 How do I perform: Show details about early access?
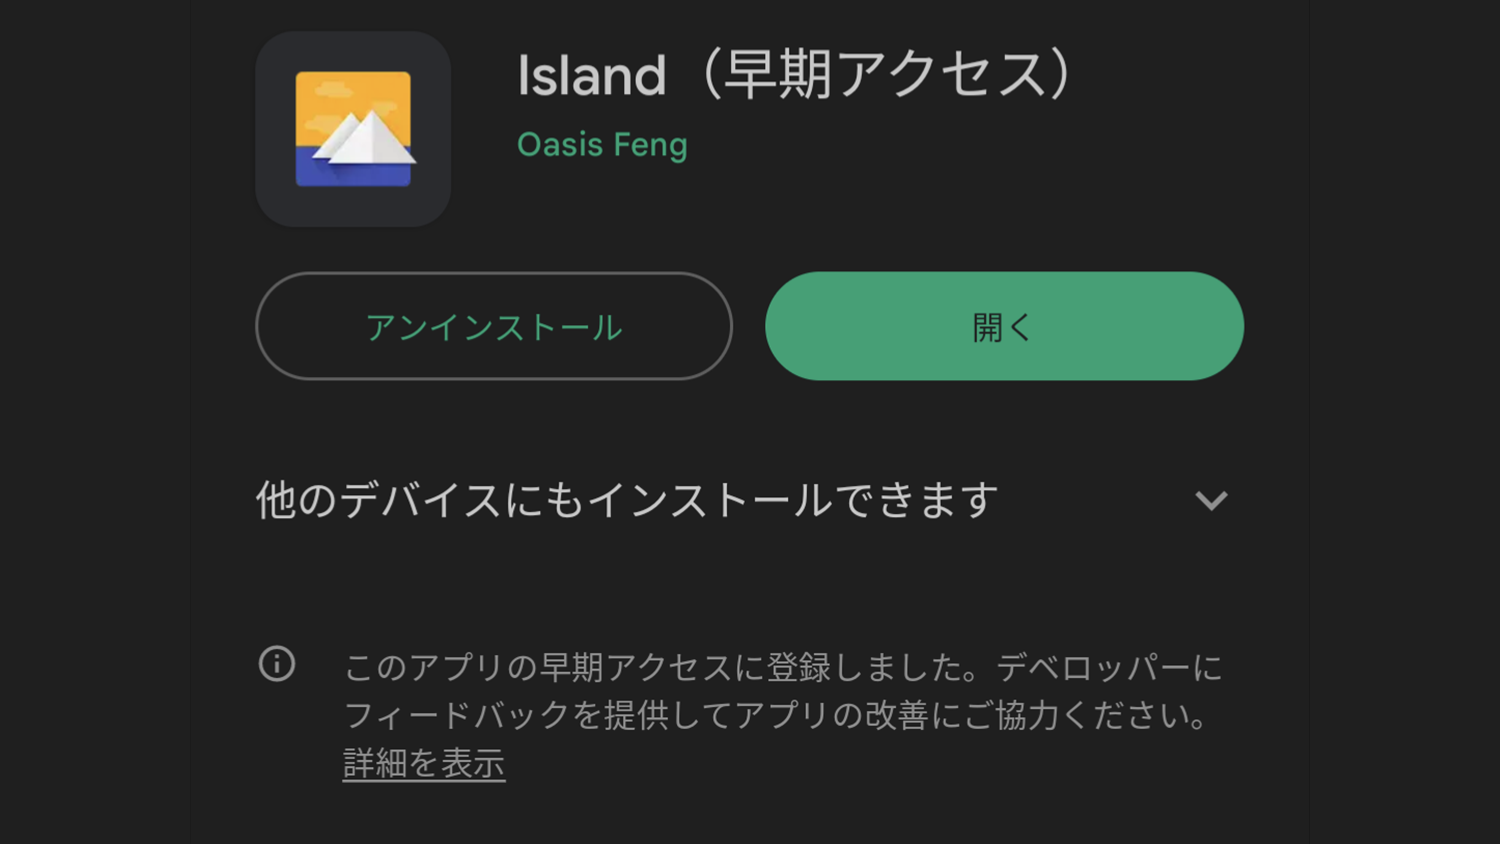[x=424, y=763]
